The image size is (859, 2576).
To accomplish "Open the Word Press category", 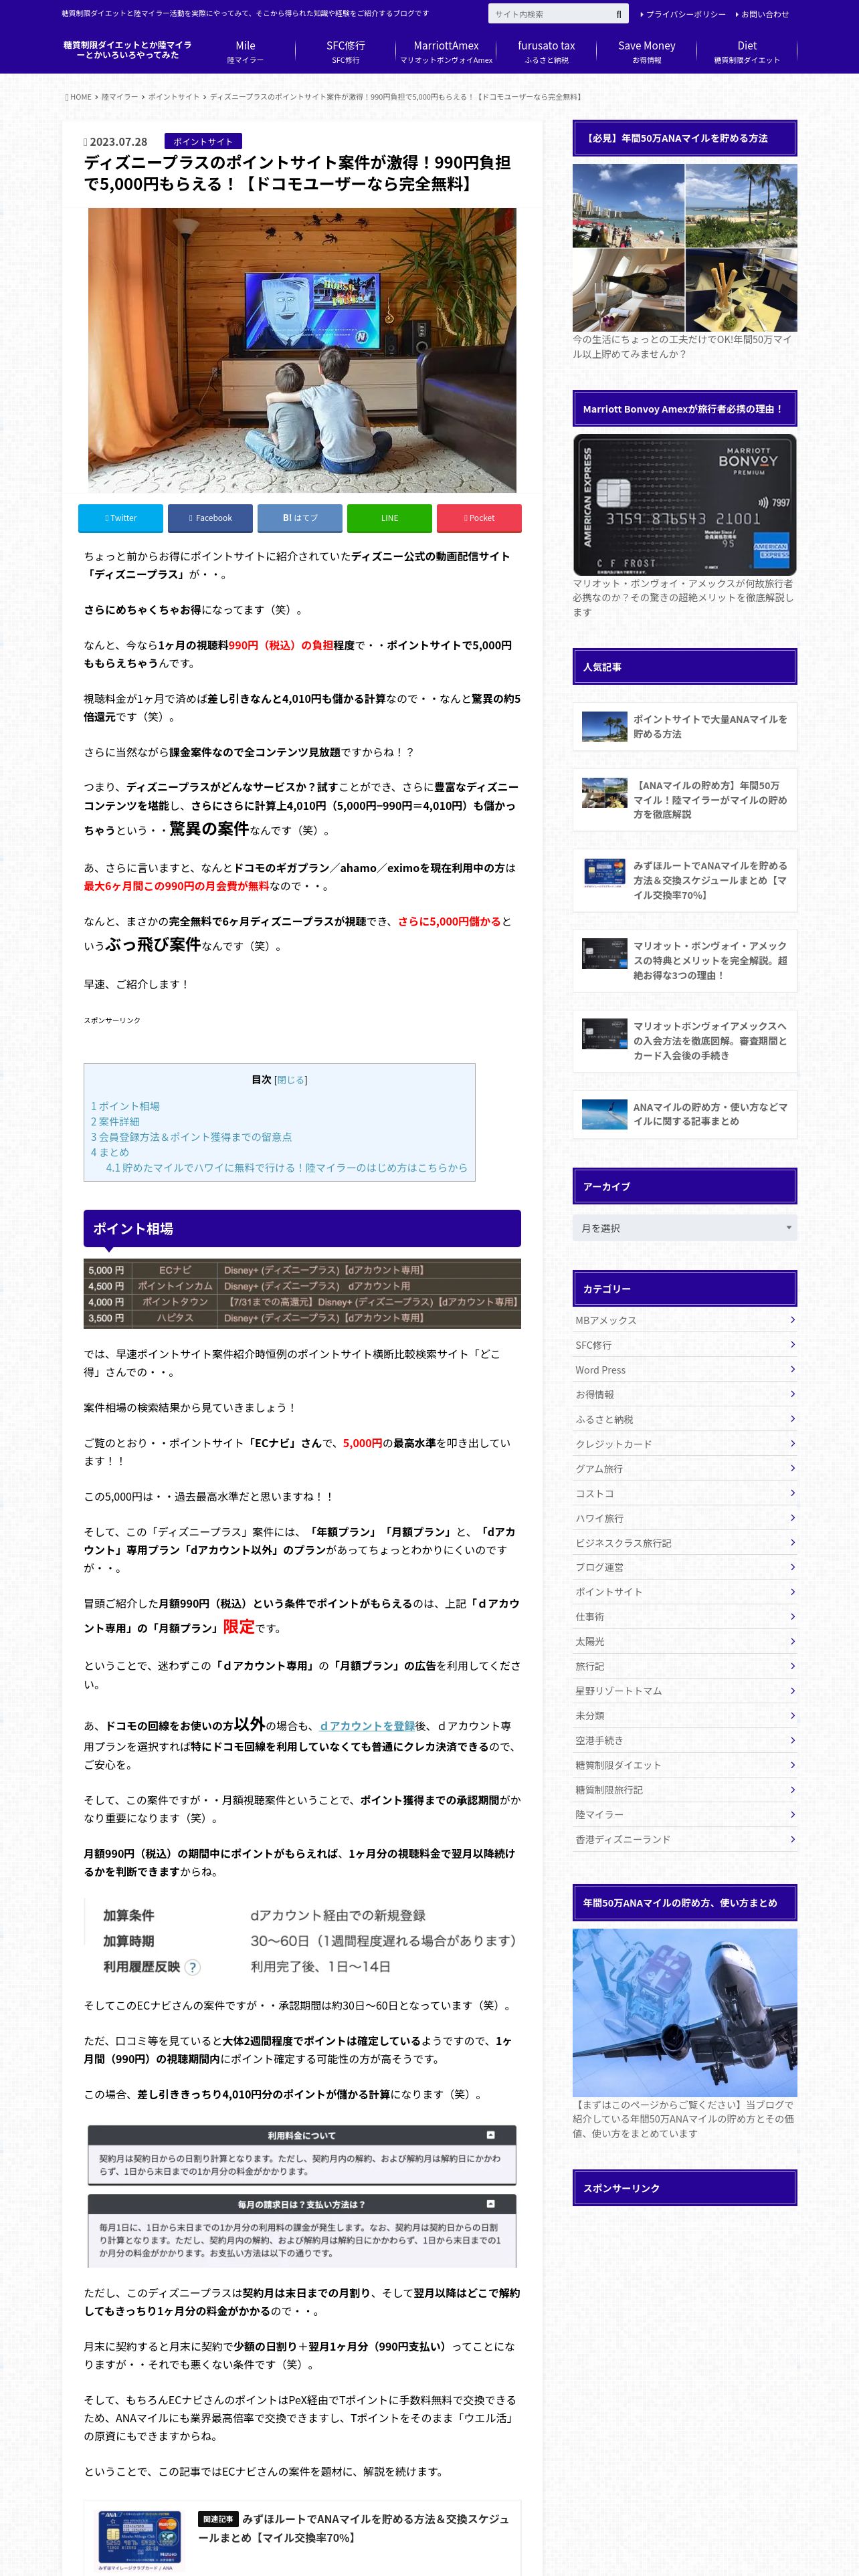I will pyautogui.click(x=684, y=1370).
